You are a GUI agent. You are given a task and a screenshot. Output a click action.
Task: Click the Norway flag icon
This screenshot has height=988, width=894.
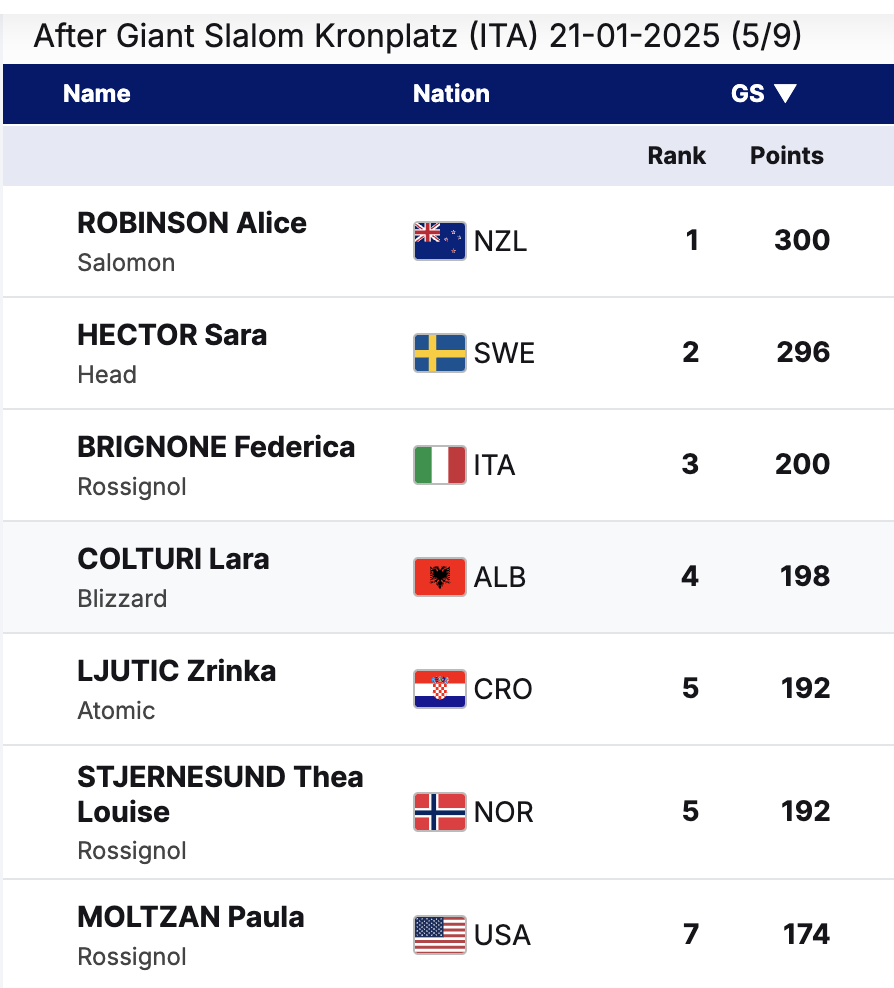(x=439, y=811)
